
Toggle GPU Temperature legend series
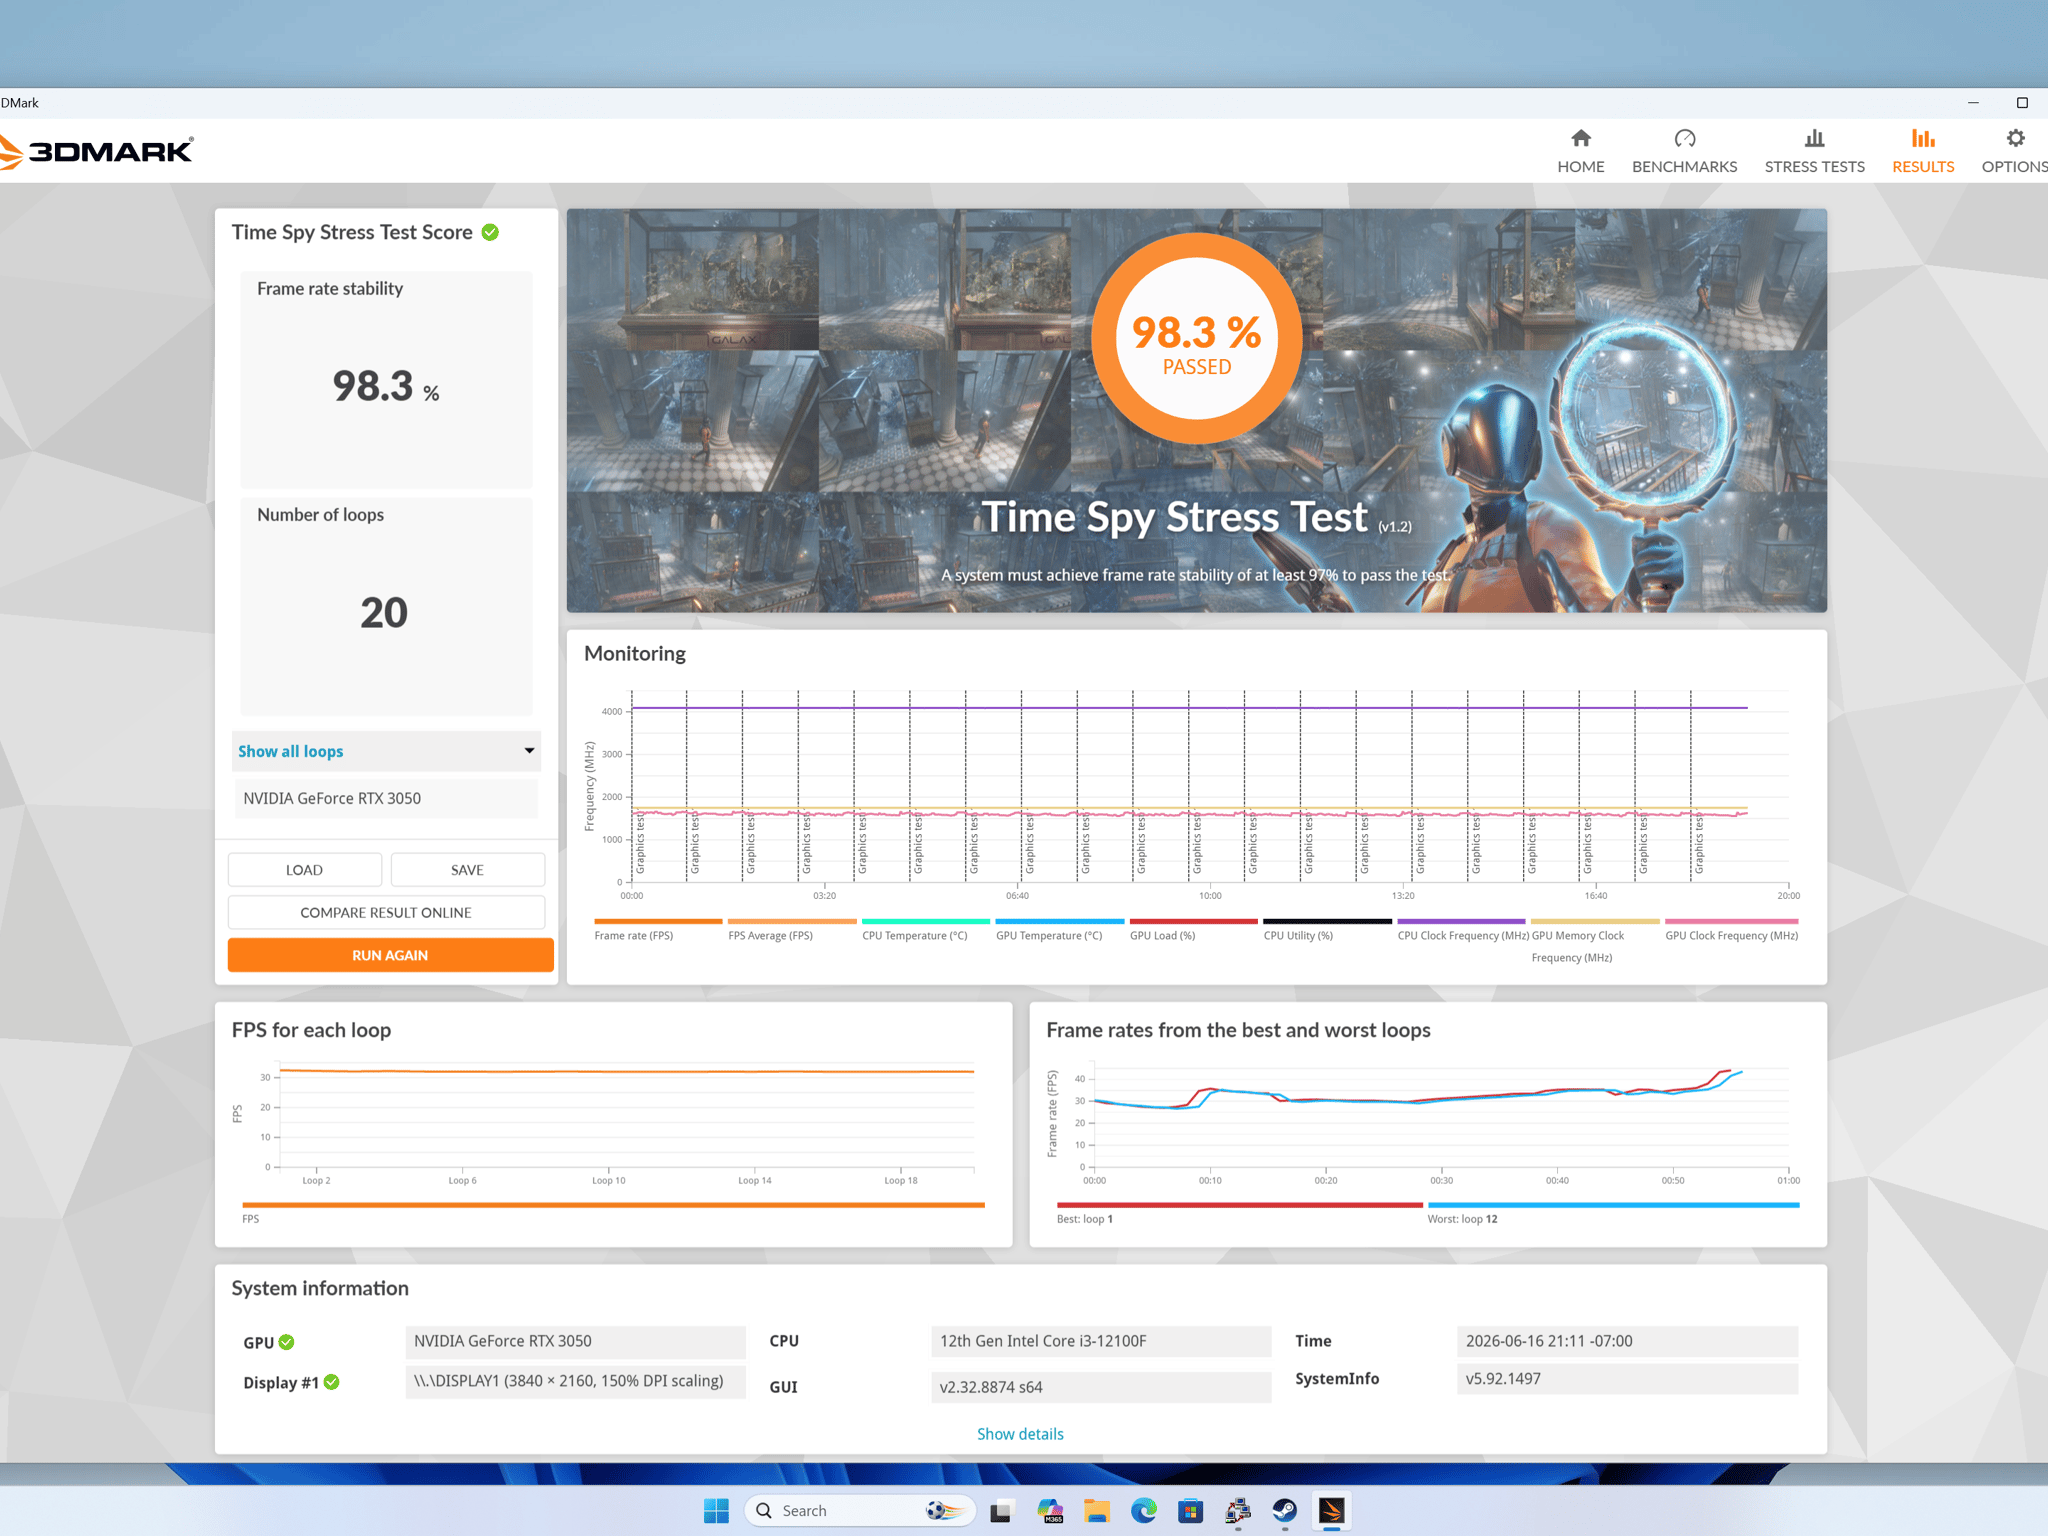click(x=1059, y=930)
